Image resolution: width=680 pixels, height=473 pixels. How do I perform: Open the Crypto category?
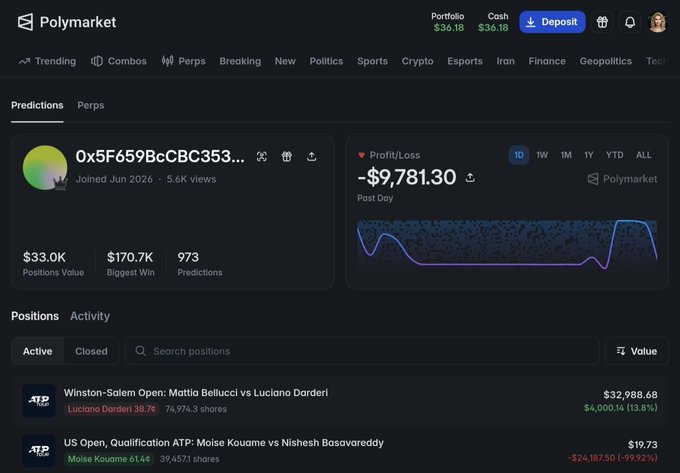417,61
